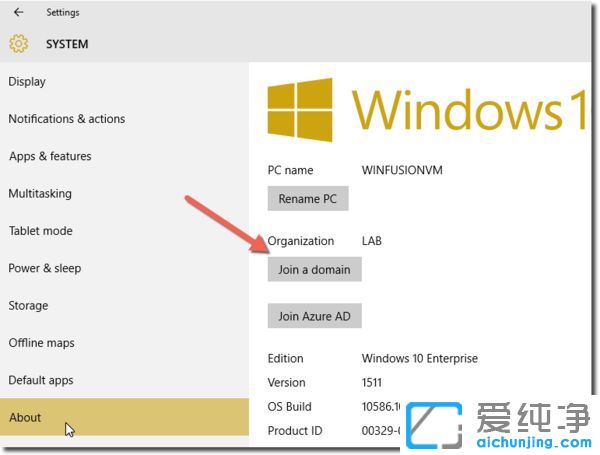Click the Windows 10 Enterprise edition text
Viewport: 600px width, 455px height.
click(x=420, y=359)
